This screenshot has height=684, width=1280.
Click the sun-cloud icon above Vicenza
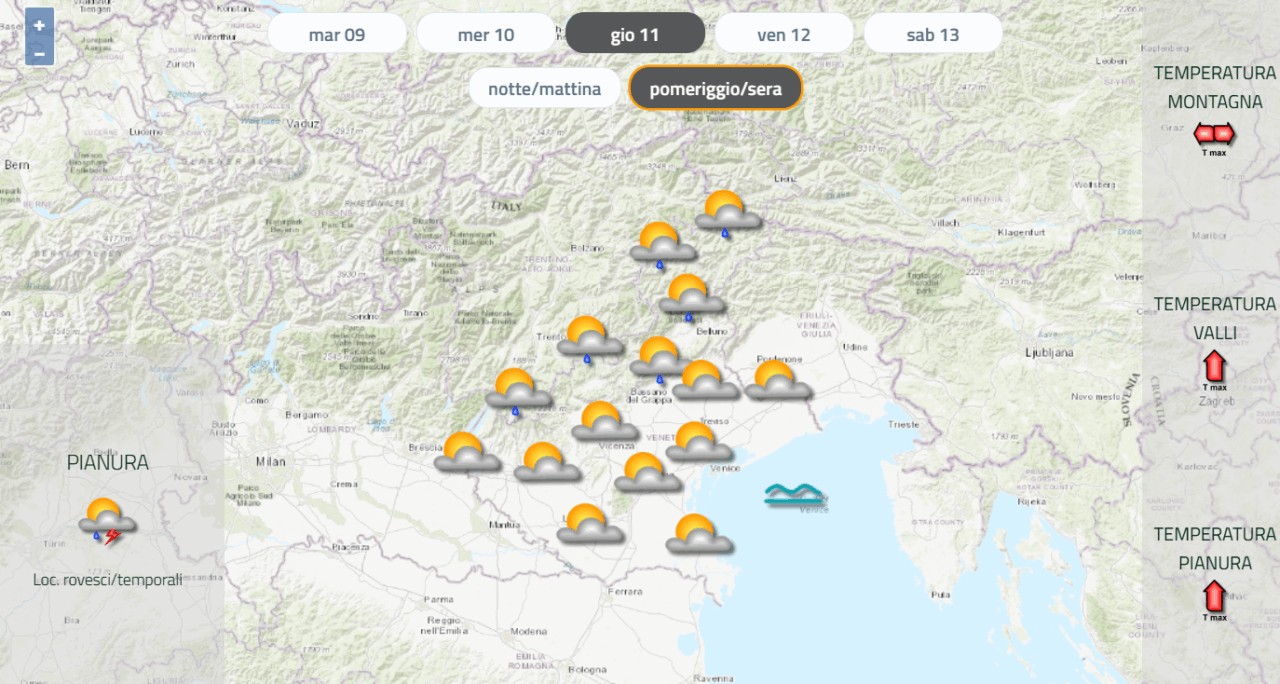(x=604, y=421)
